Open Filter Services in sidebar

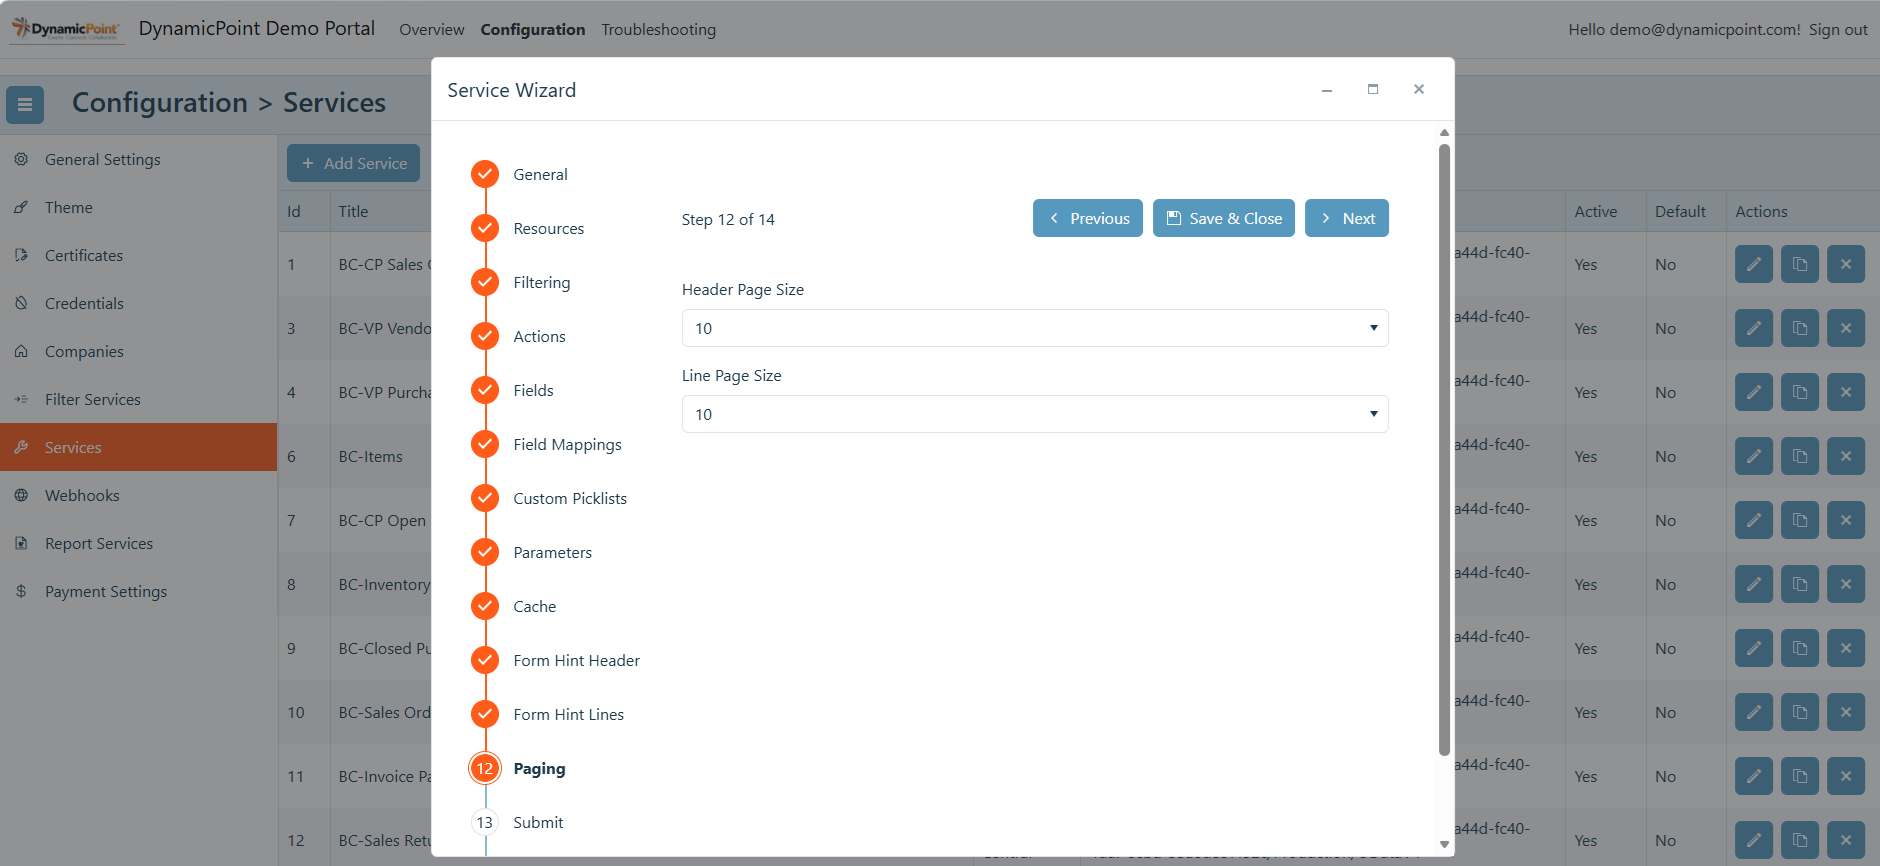pyautogui.click(x=138, y=400)
